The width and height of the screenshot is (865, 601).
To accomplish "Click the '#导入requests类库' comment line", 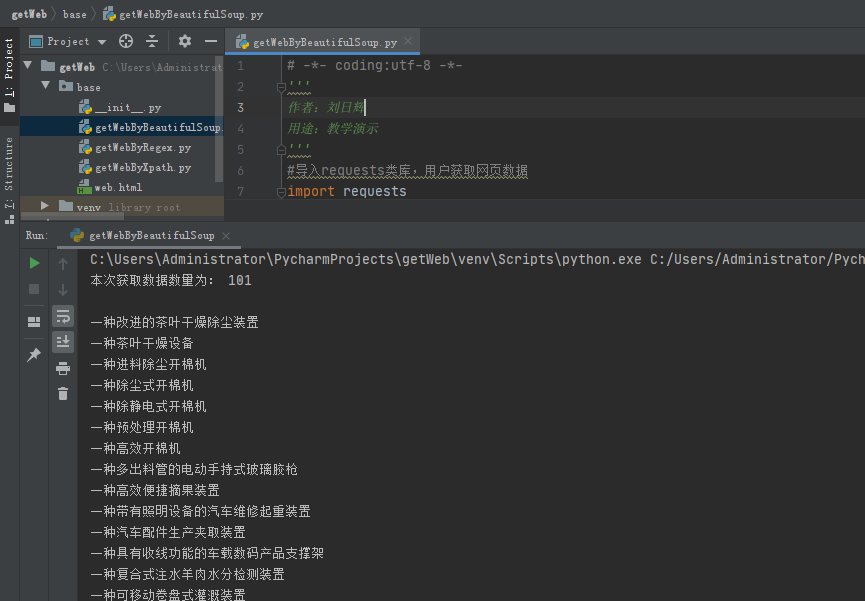I will (x=407, y=171).
